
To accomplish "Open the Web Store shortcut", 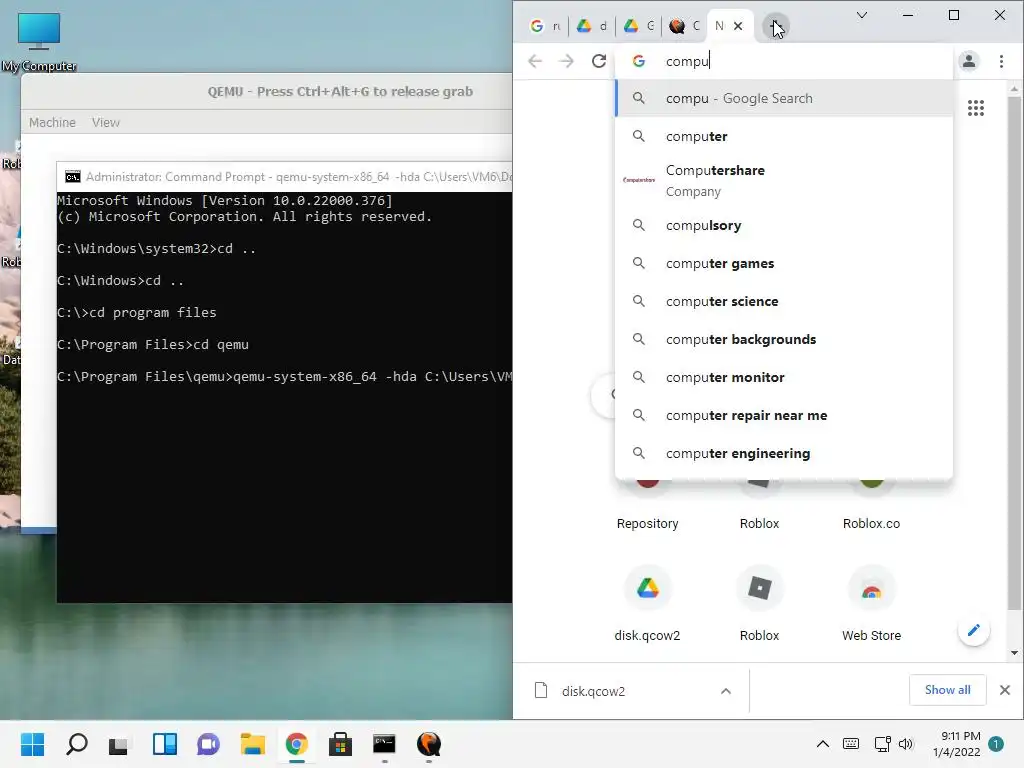I will pos(871,604).
